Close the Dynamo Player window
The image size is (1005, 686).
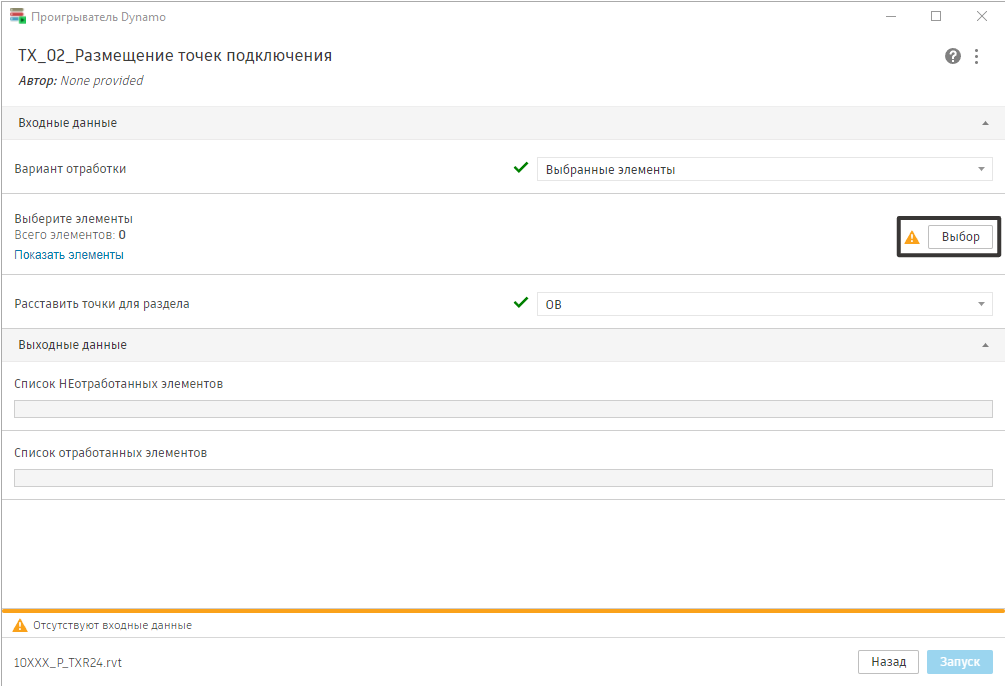(x=981, y=16)
